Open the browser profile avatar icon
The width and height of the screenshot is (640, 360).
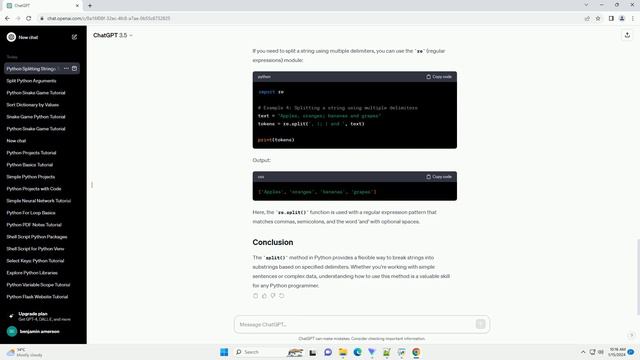(622, 18)
